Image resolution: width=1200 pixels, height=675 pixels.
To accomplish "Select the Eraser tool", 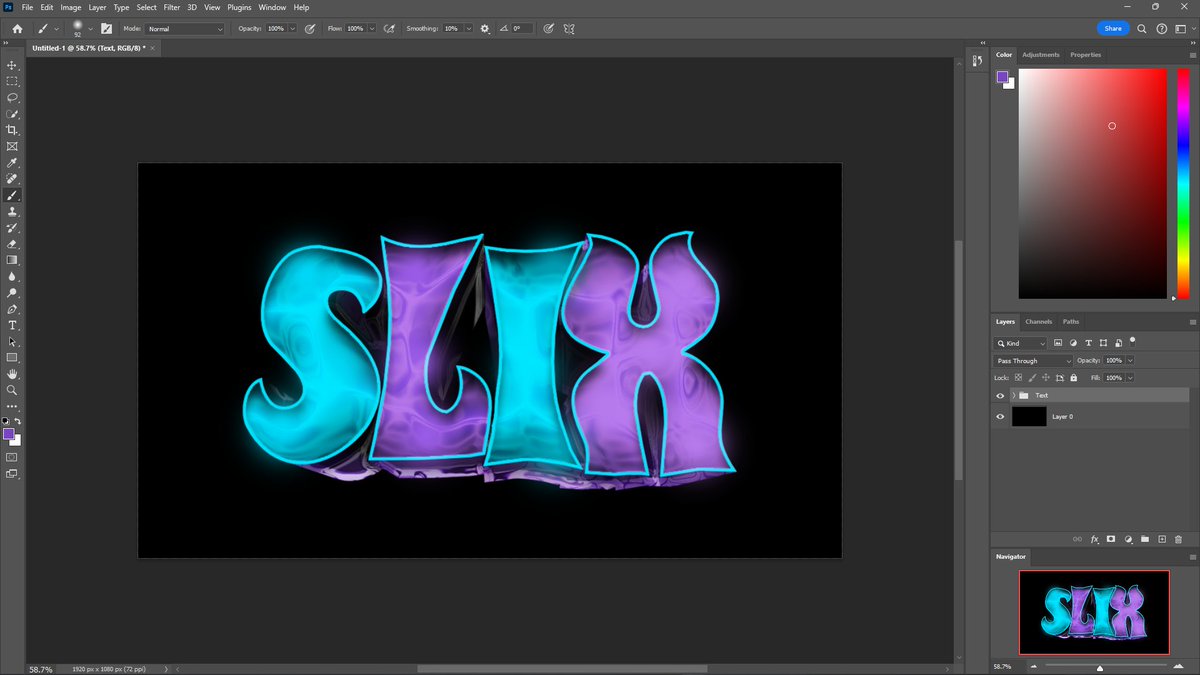I will 12,243.
